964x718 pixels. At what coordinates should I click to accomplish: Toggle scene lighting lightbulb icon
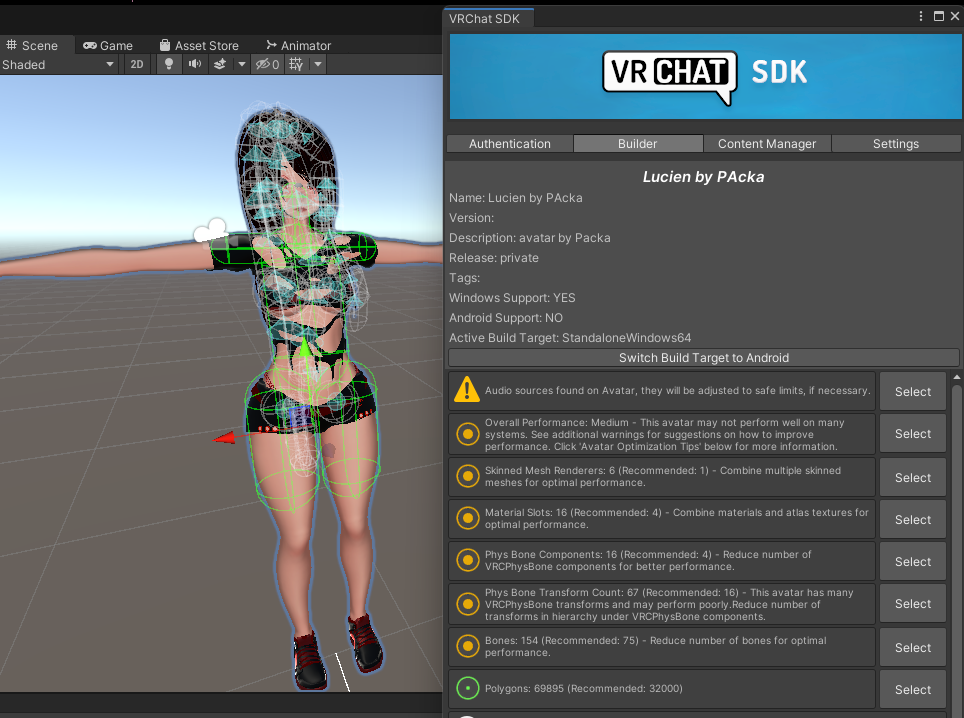click(168, 64)
